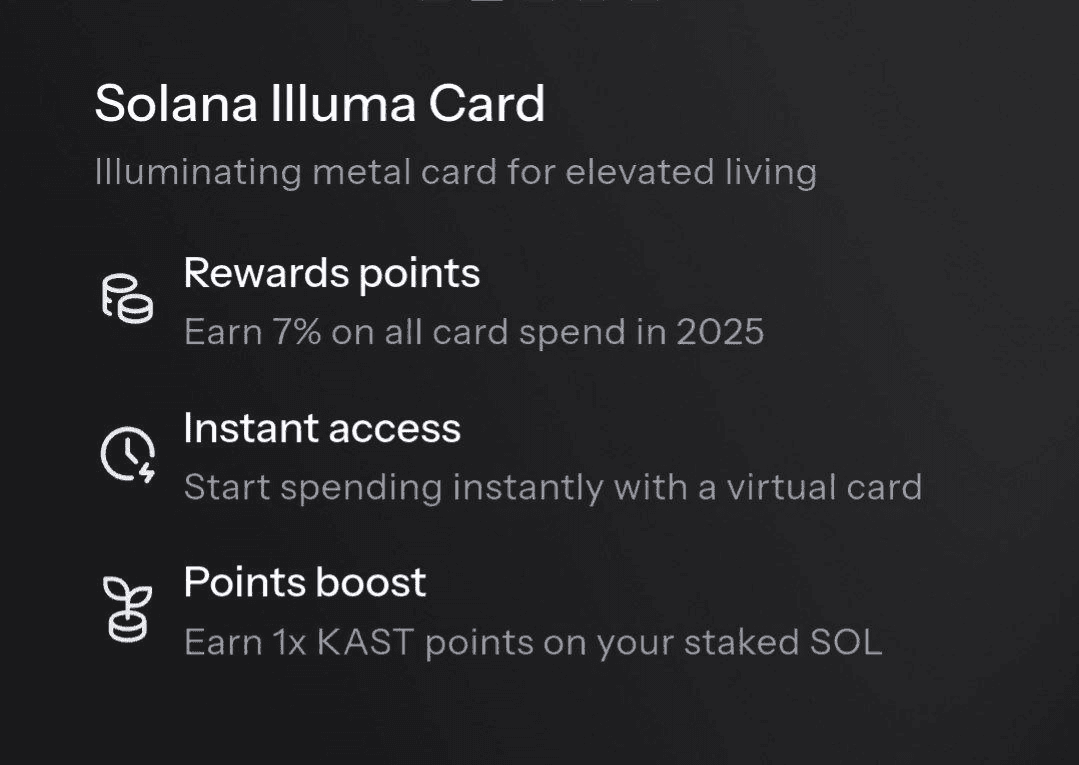Image resolution: width=1079 pixels, height=765 pixels.
Task: Open the Instant access heading
Action: coord(321,428)
